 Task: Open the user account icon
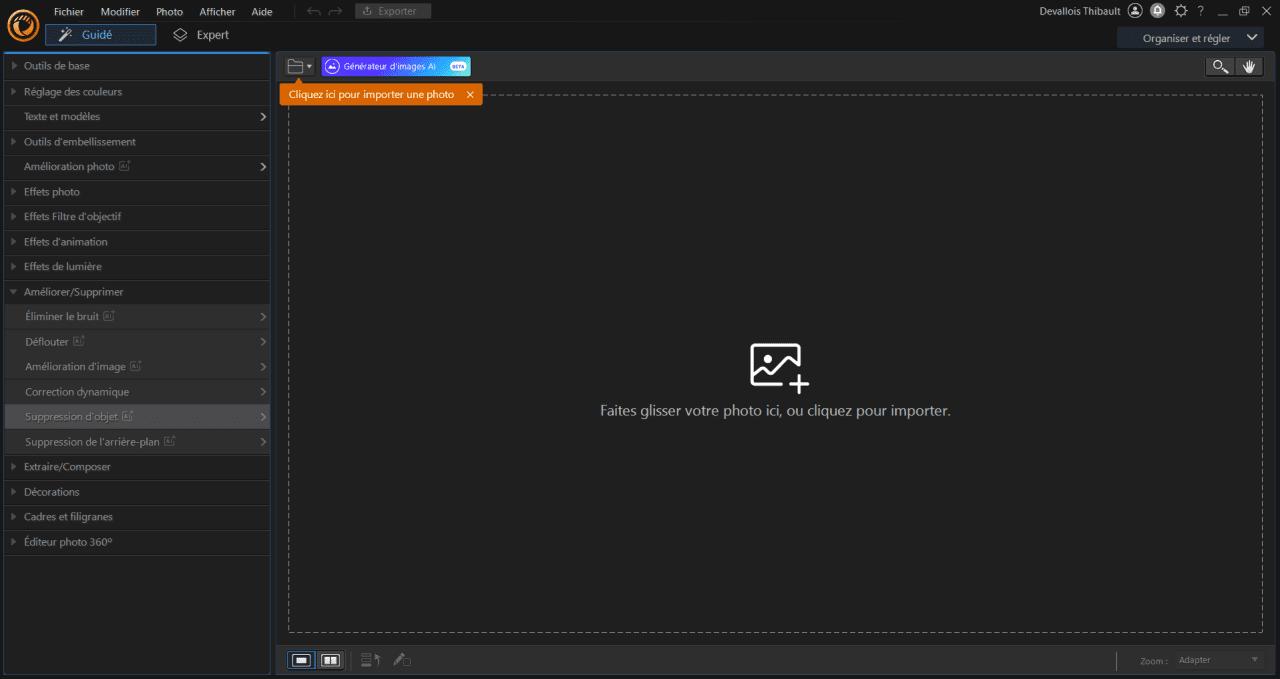(1134, 12)
